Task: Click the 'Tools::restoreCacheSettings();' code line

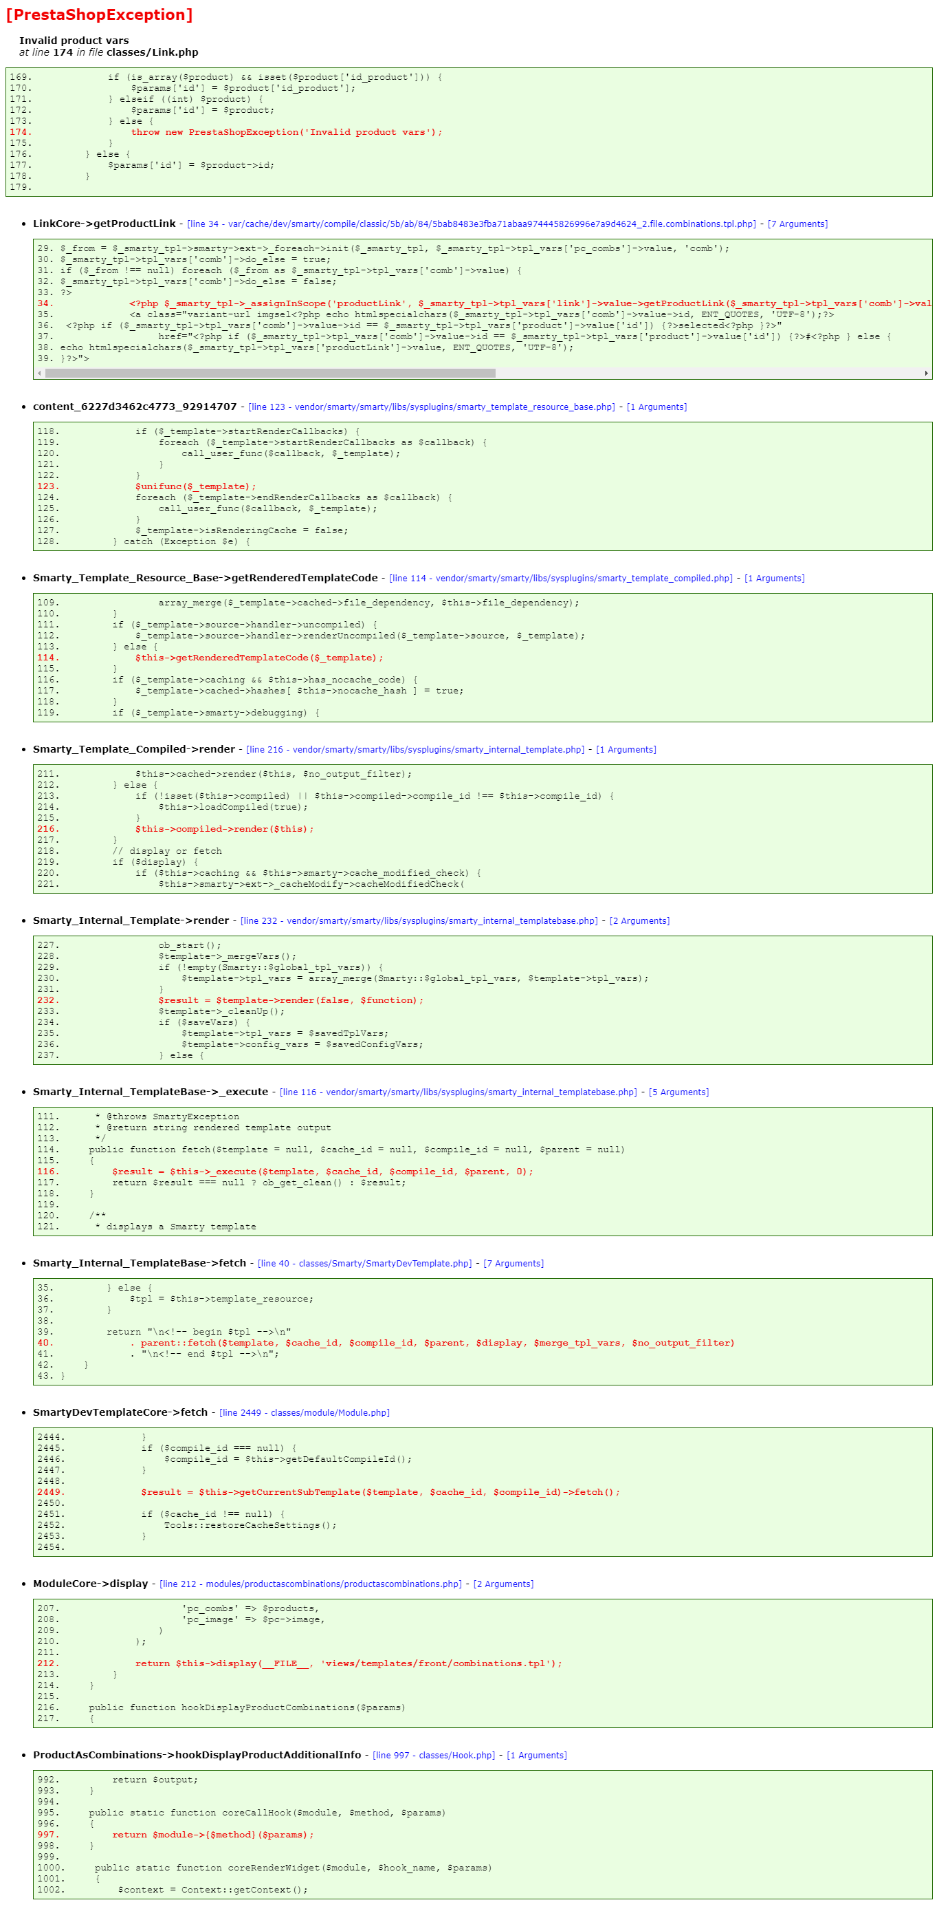Action: pos(250,1525)
